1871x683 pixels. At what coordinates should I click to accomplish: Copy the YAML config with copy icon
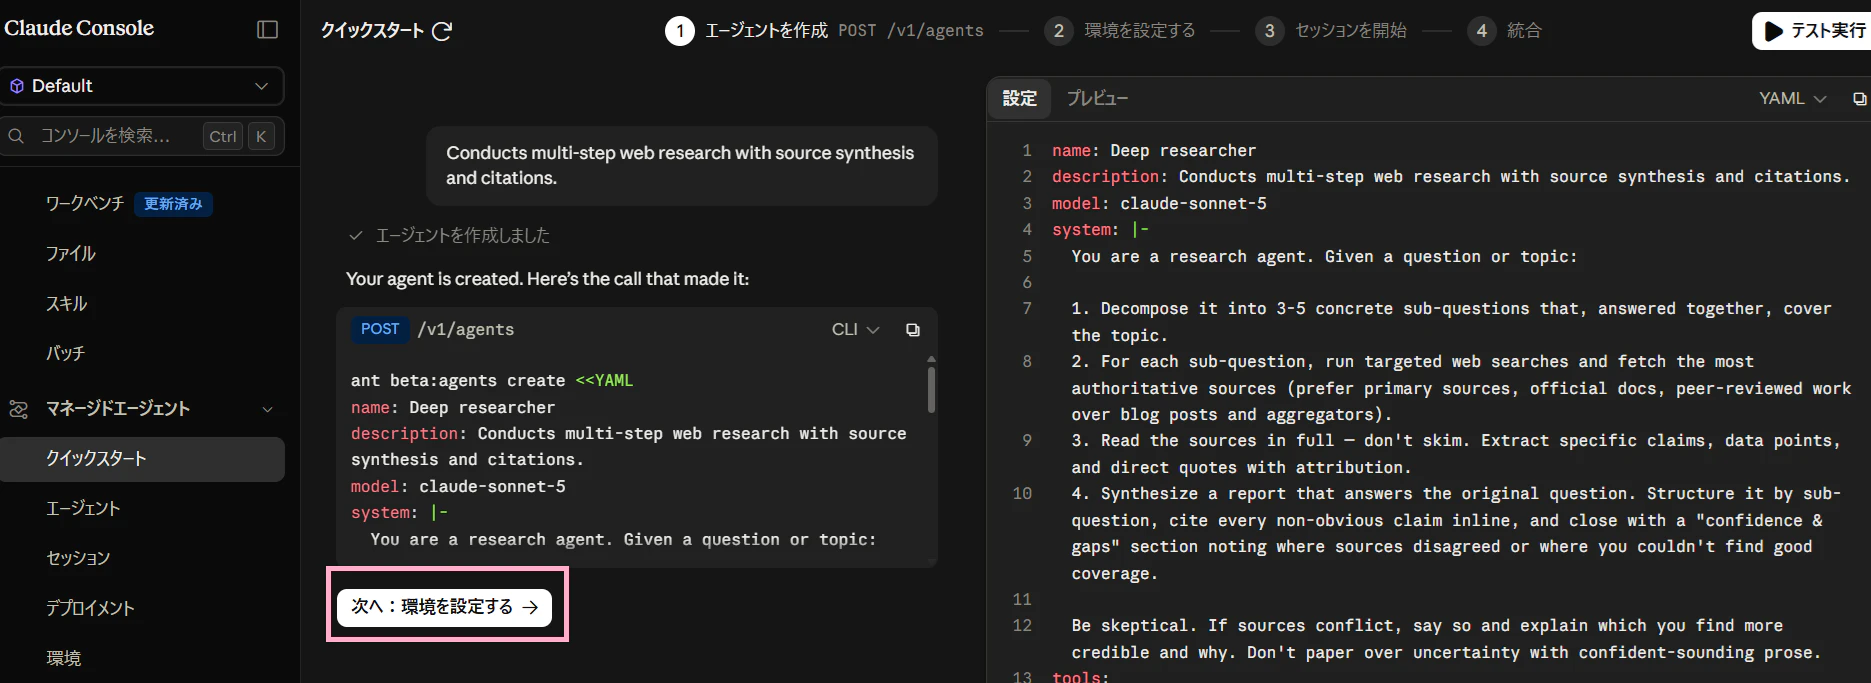[x=1859, y=99]
